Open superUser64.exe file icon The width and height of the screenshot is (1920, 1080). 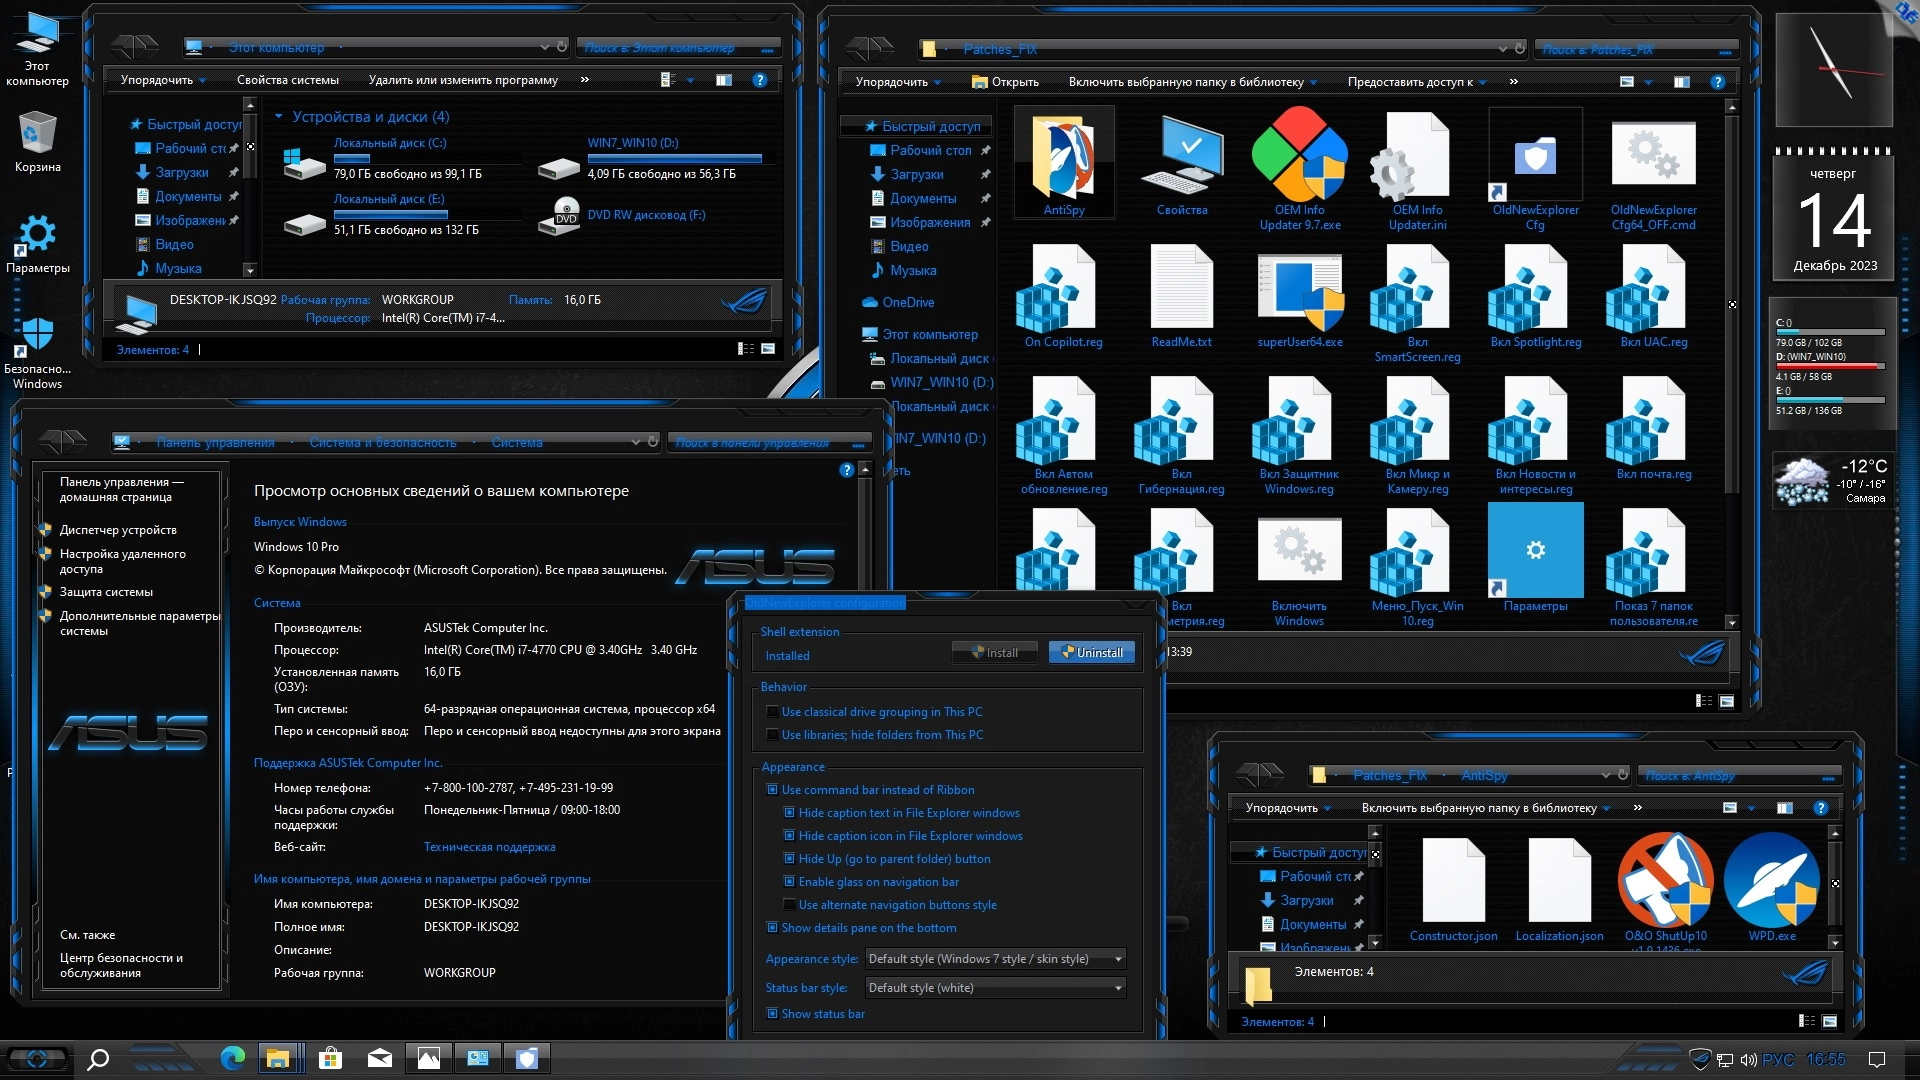coord(1299,292)
